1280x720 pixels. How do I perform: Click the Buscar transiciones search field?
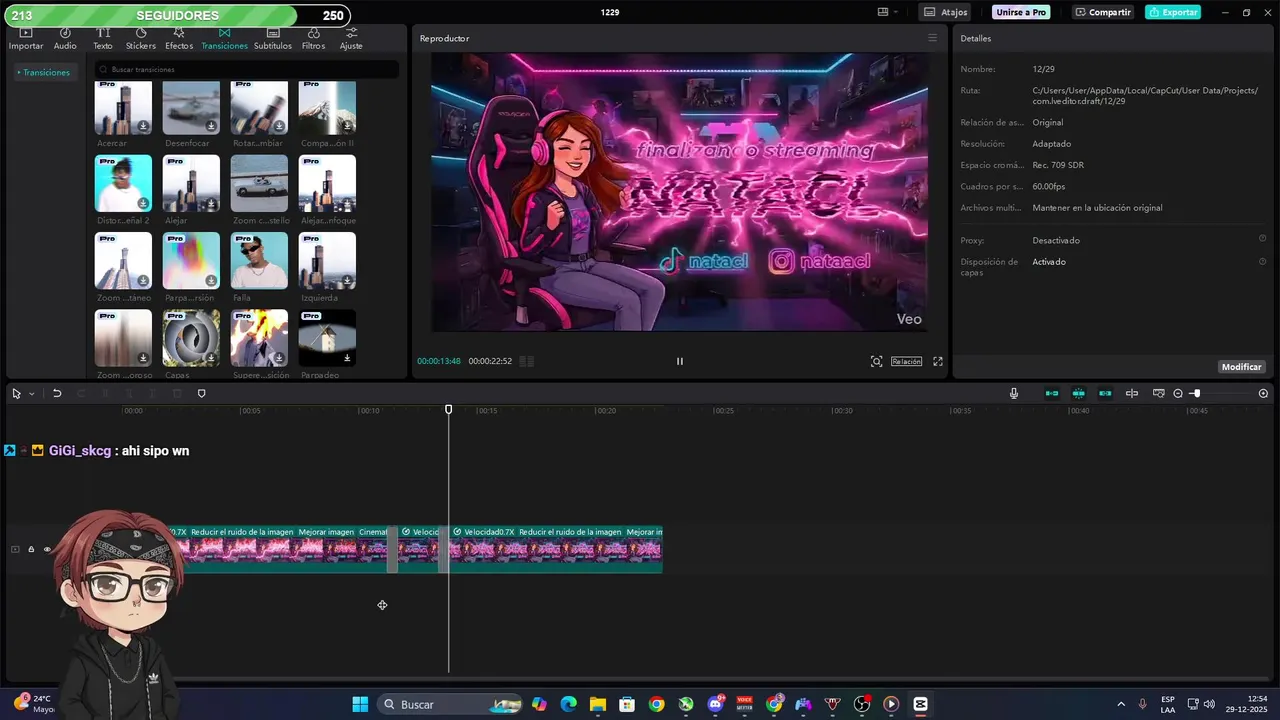coord(246,70)
